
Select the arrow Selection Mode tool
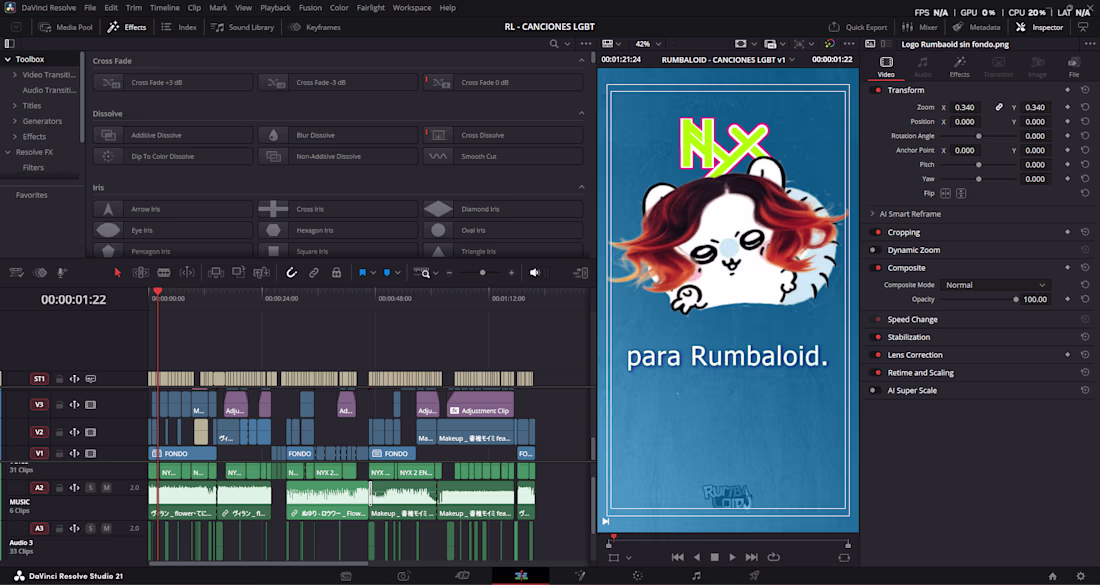(x=117, y=273)
